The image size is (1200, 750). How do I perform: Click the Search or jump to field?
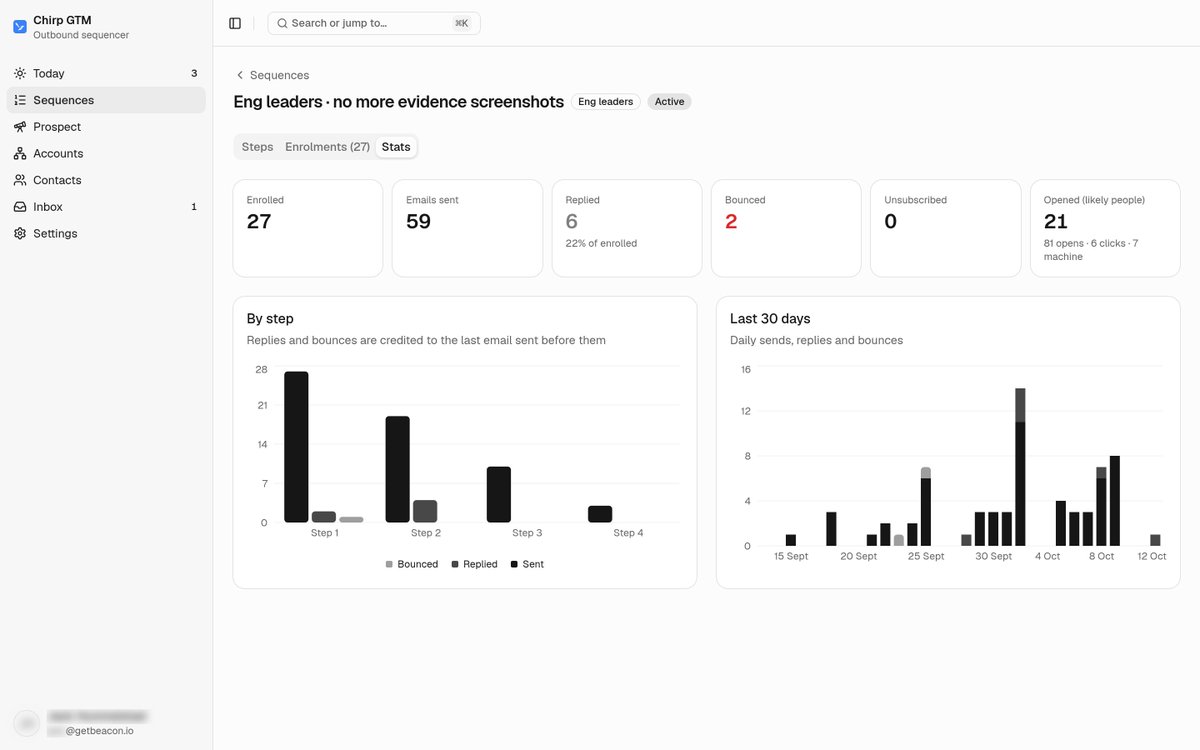click(x=374, y=23)
